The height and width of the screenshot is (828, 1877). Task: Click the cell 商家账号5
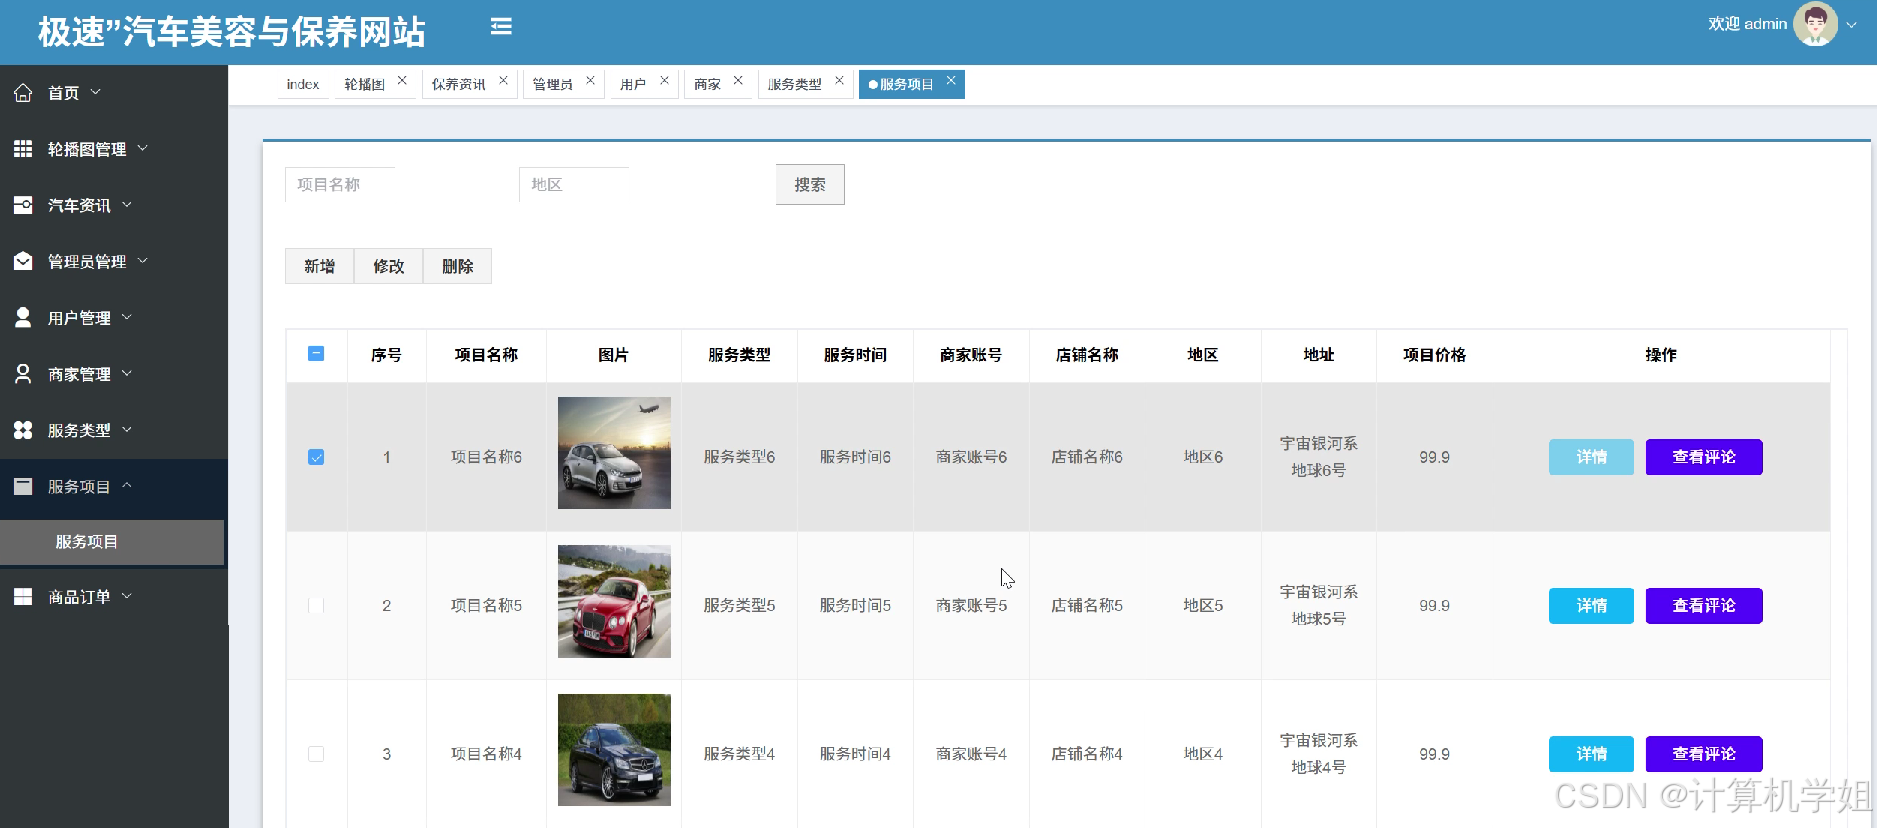click(x=971, y=606)
